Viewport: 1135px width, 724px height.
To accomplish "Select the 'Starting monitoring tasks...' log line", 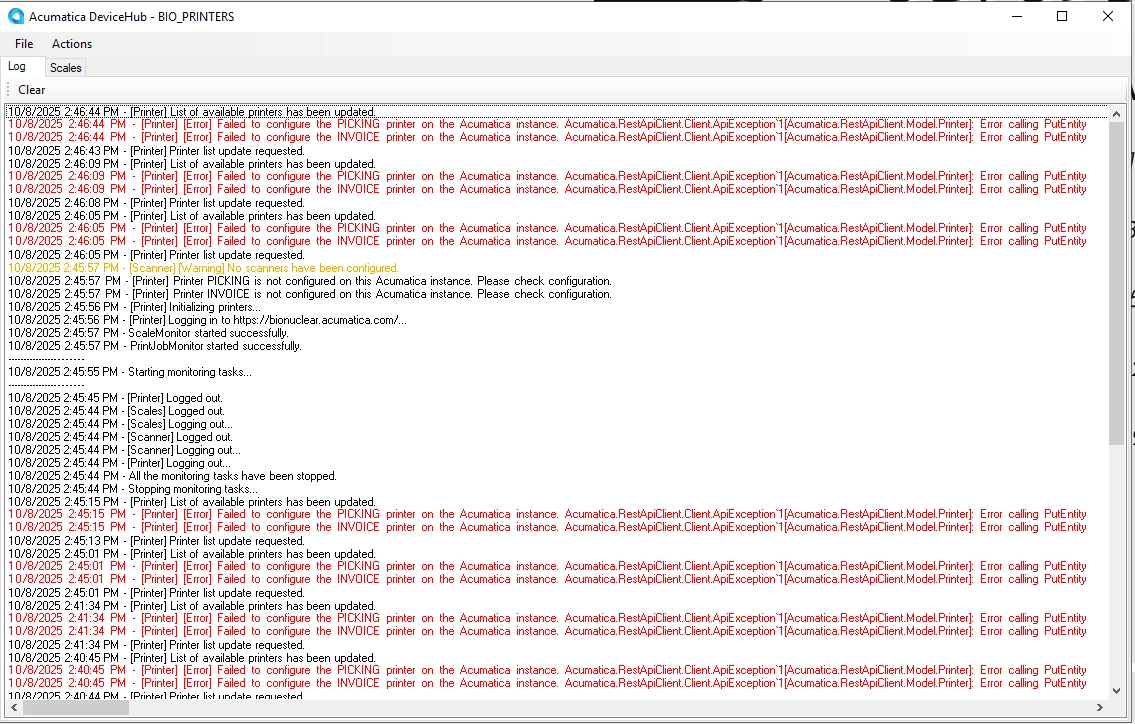I will point(130,372).
